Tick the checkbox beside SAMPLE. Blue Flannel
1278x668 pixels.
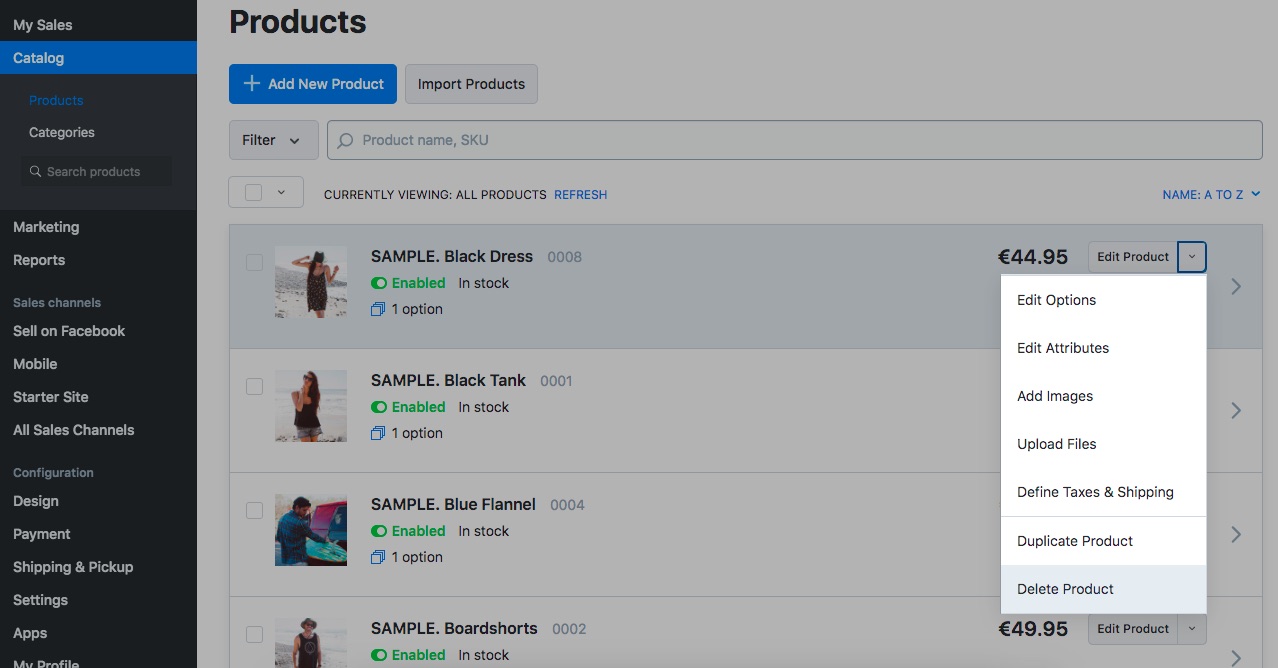click(x=254, y=510)
